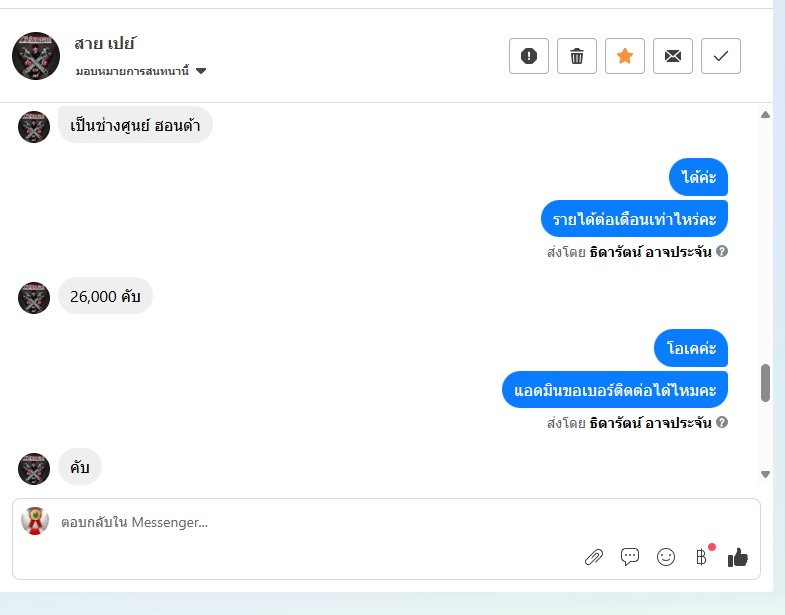The width and height of the screenshot is (785, 615).
Task: Click scrollbar down arrow in chat
Action: (765, 474)
